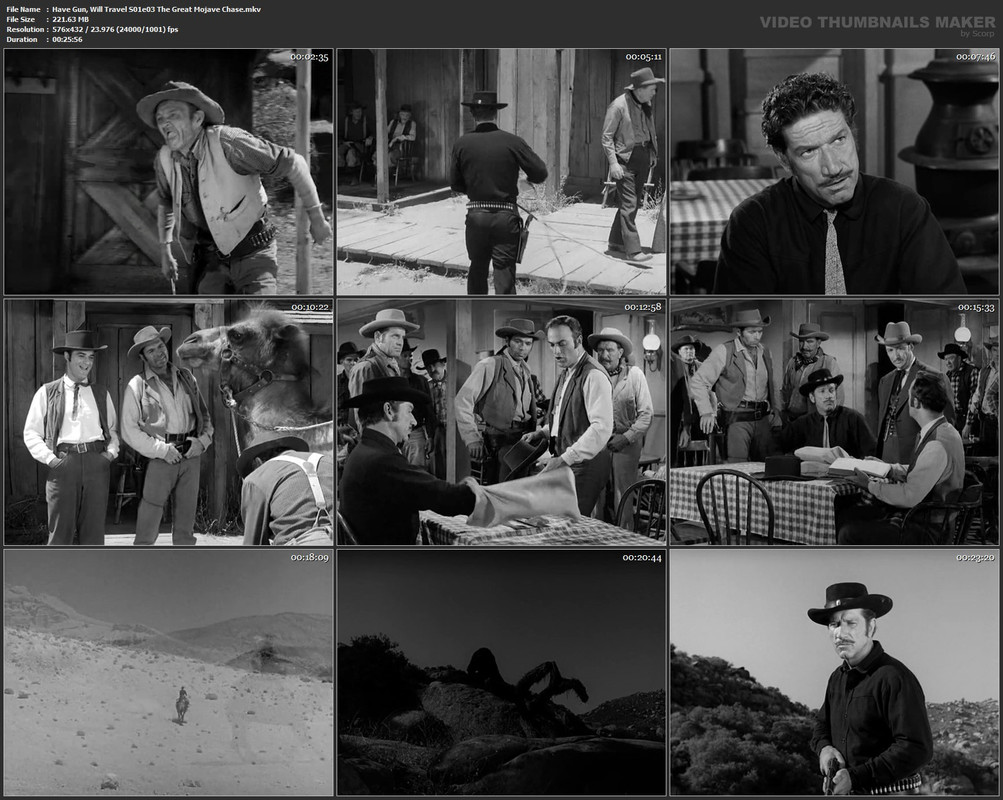Viewport: 1003px width, 800px height.
Task: Click the resolution value '576x432 / 23.976 (24000/1001) fps'
Action: point(115,29)
